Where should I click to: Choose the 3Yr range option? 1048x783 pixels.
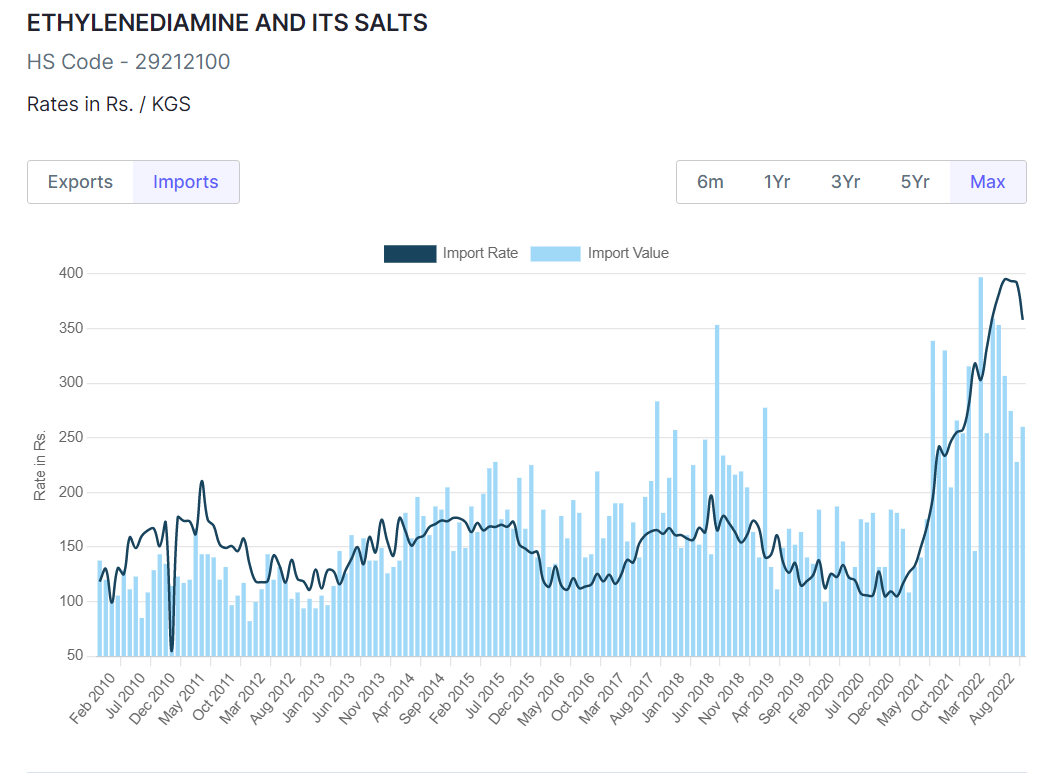click(845, 182)
